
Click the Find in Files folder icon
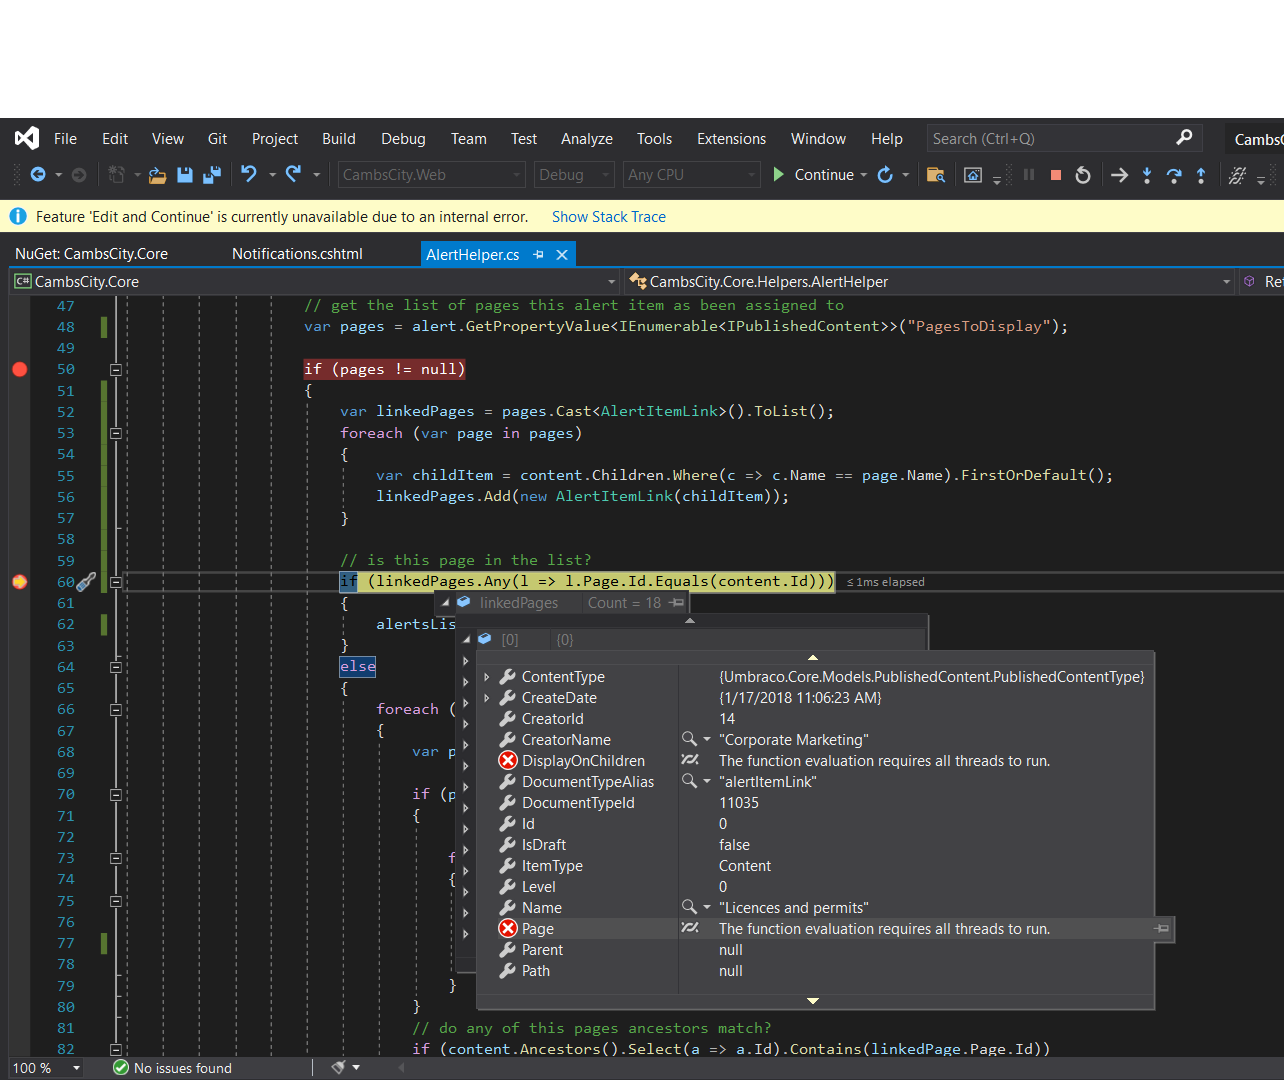click(936, 175)
